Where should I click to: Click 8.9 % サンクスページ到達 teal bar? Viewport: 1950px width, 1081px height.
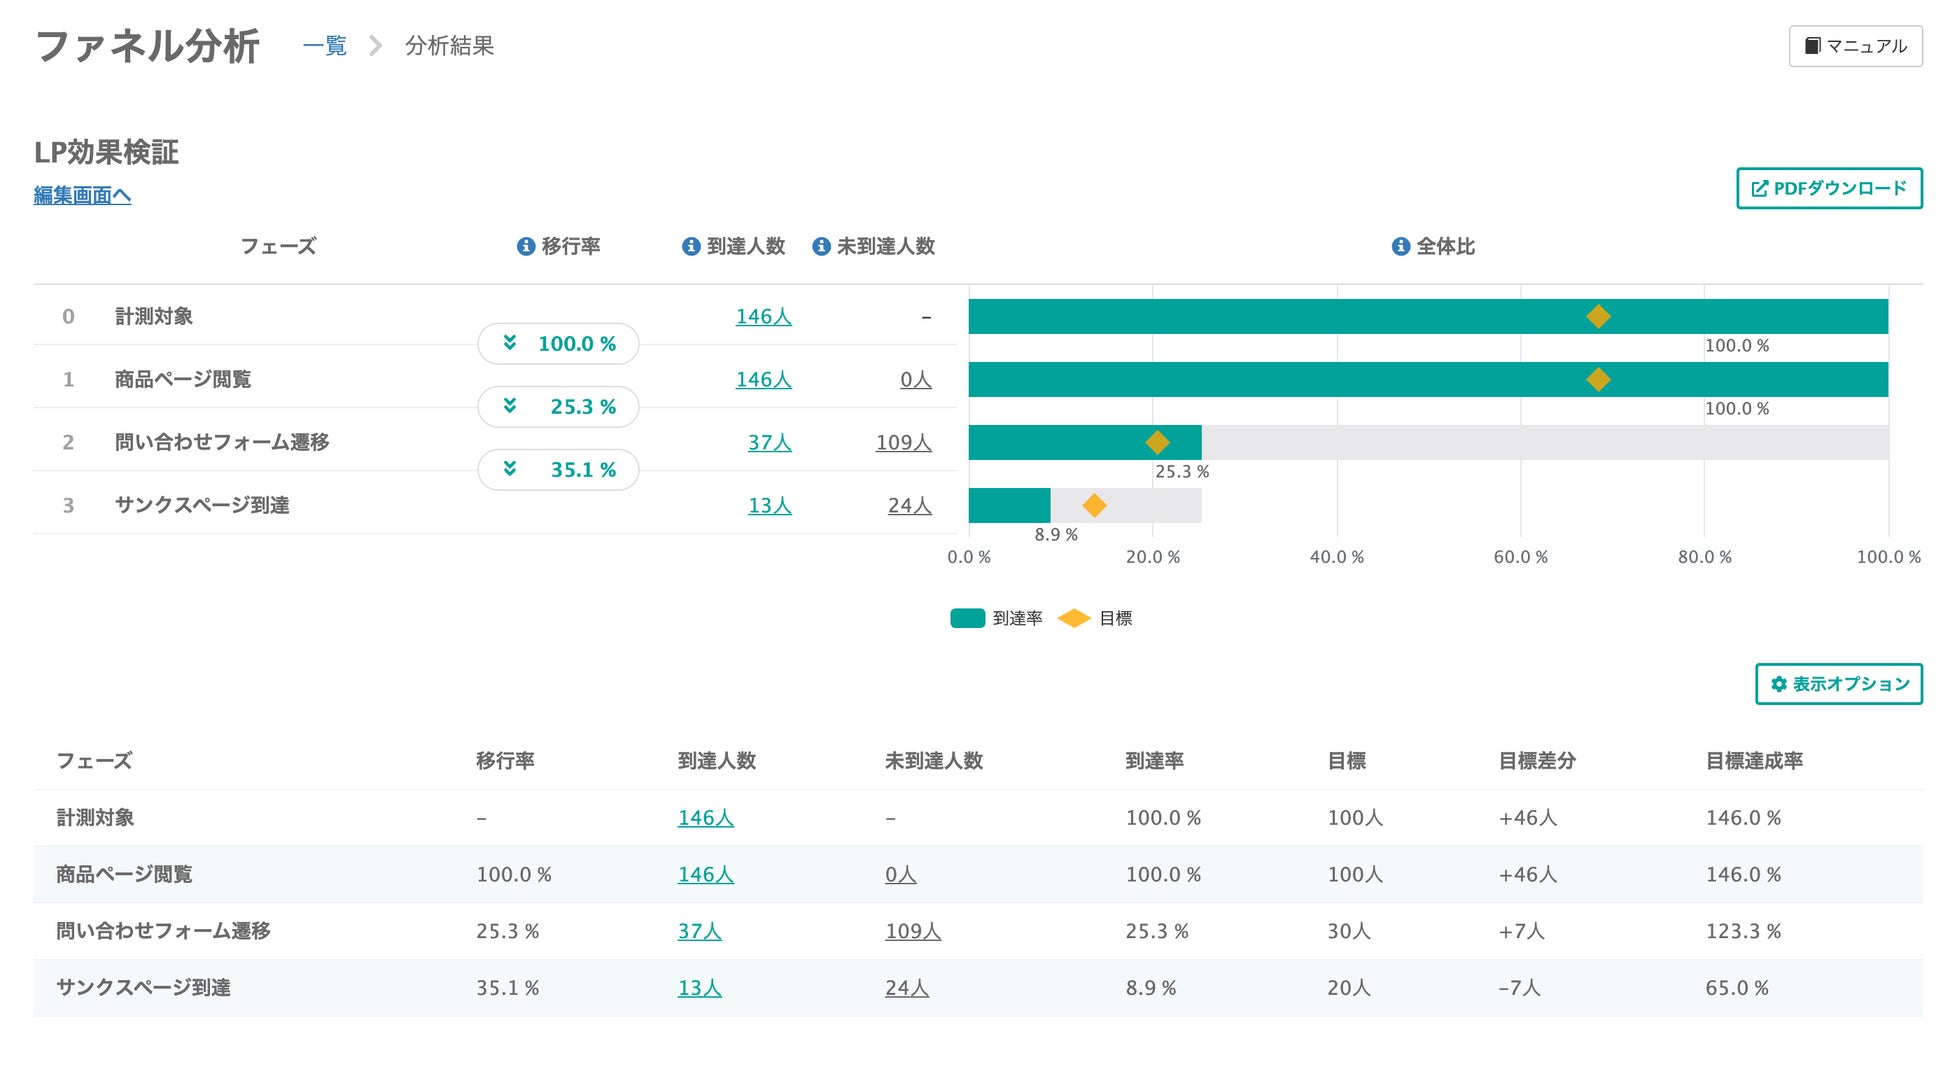pos(1008,506)
